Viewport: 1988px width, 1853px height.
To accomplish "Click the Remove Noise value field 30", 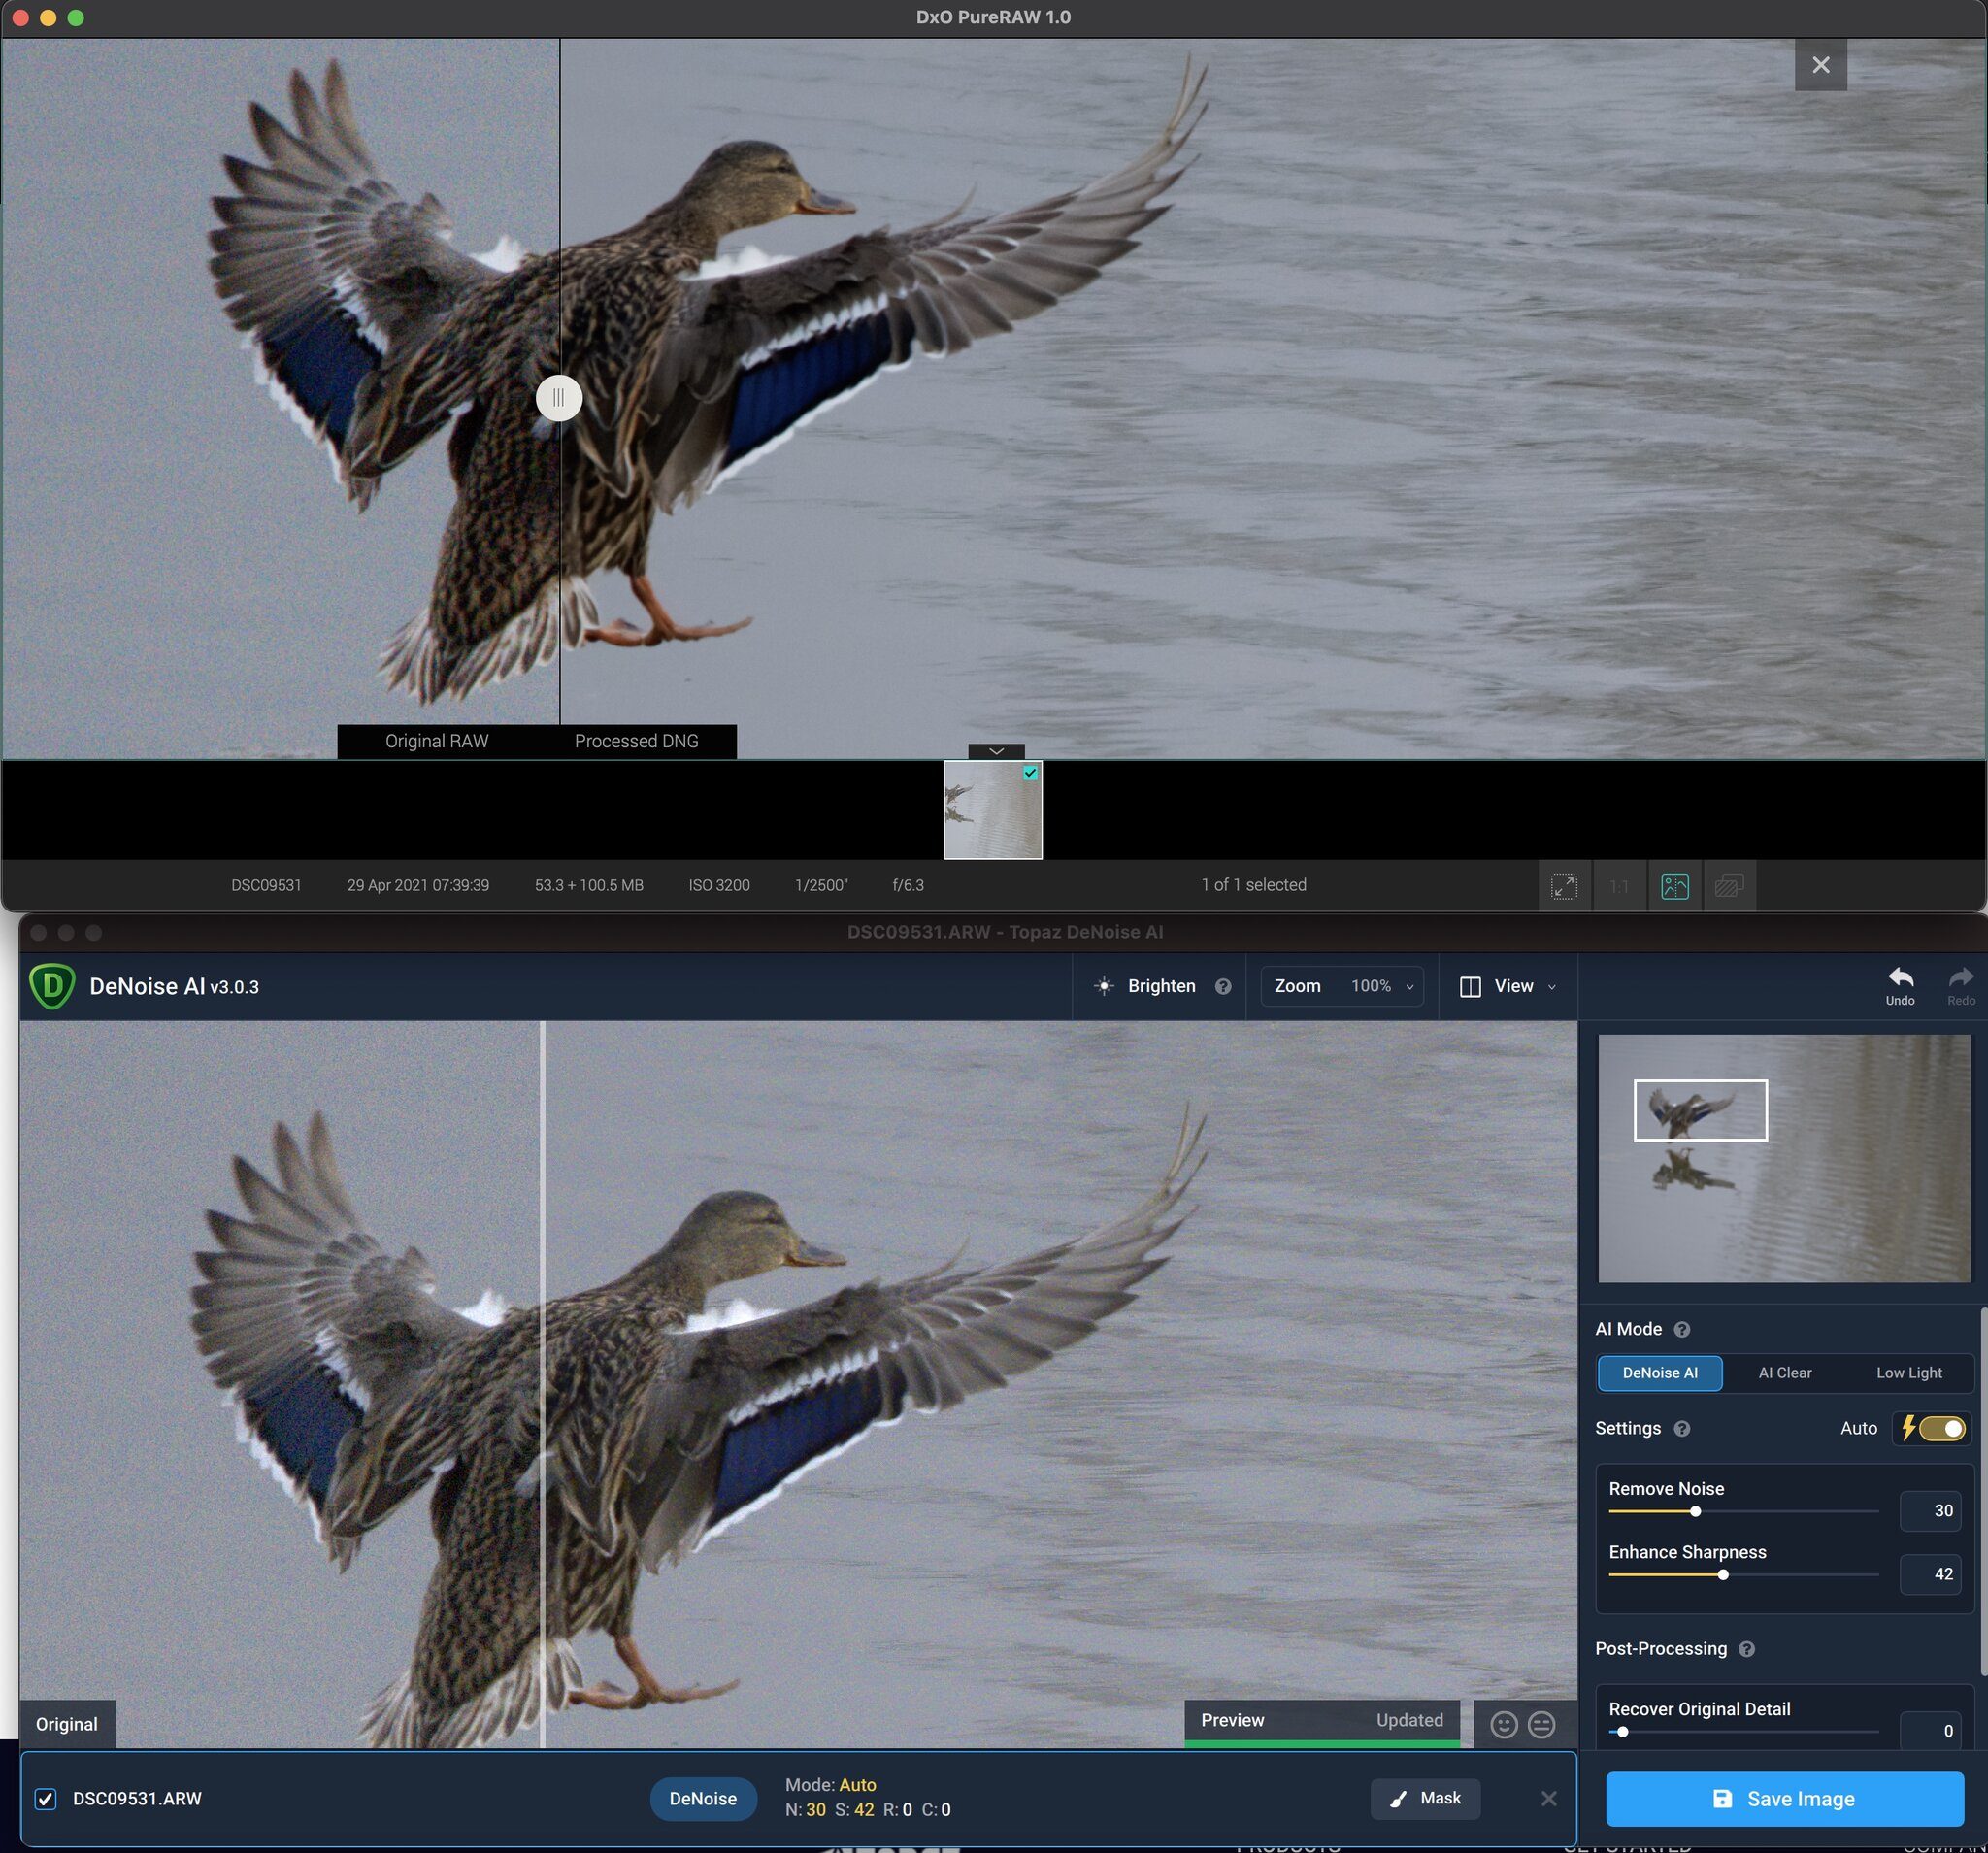I will click(1930, 1511).
